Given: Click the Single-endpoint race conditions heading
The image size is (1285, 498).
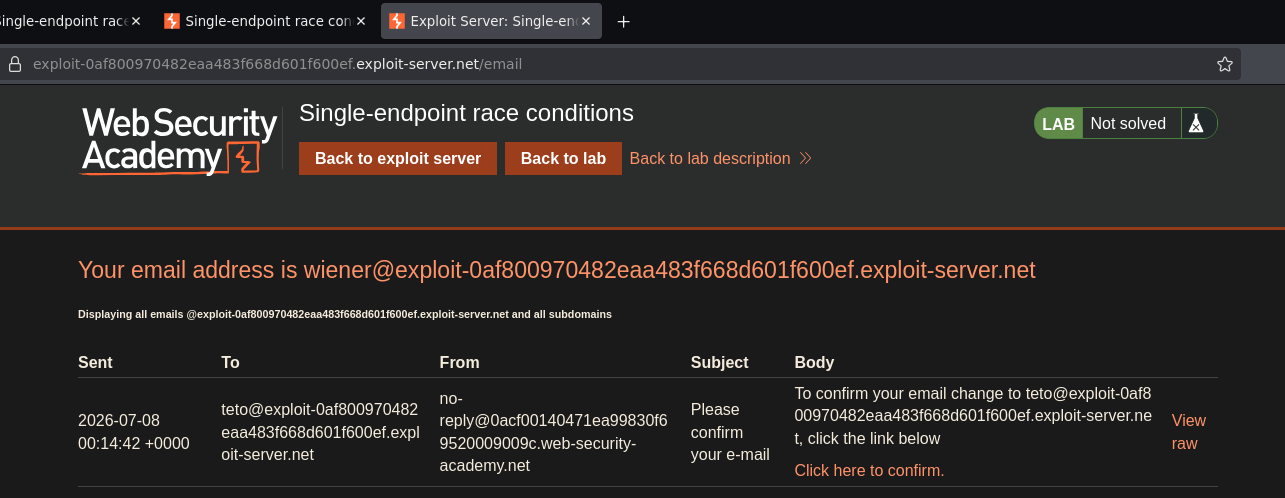Looking at the screenshot, I should click(x=466, y=113).
